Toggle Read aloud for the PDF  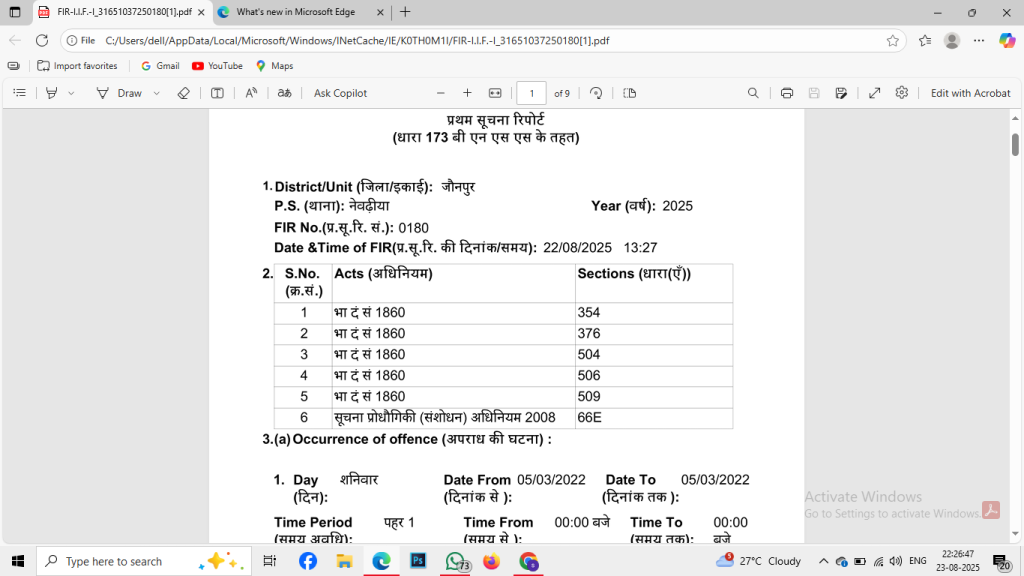click(x=251, y=93)
